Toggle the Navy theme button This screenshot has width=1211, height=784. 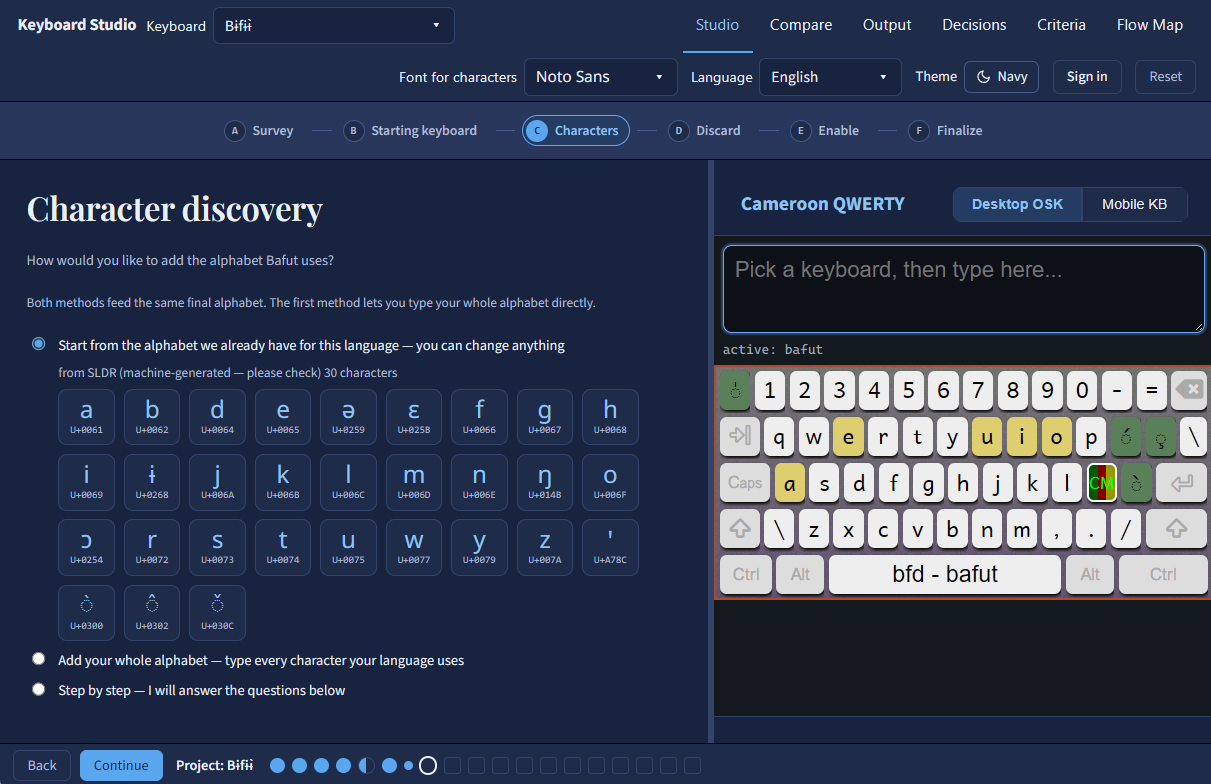(1001, 77)
